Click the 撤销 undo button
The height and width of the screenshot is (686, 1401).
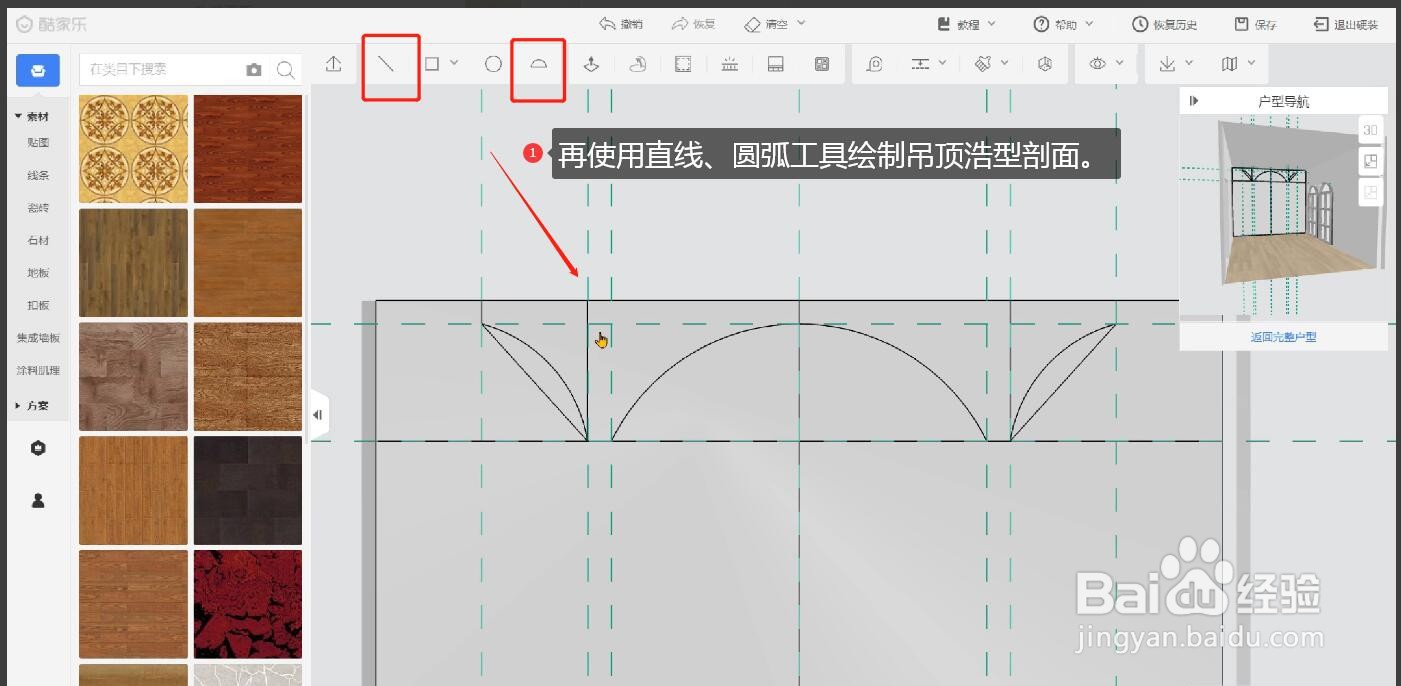pos(620,24)
